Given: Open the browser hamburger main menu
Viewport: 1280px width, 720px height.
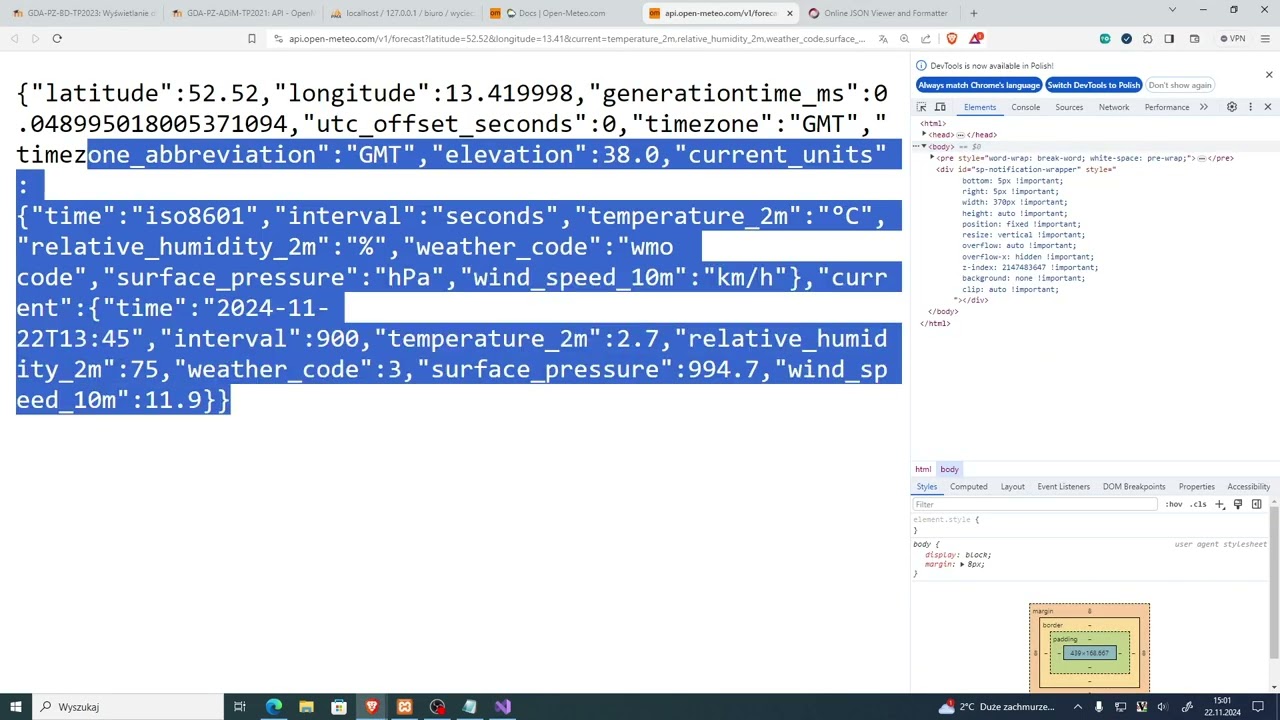Looking at the screenshot, I should (1265, 38).
